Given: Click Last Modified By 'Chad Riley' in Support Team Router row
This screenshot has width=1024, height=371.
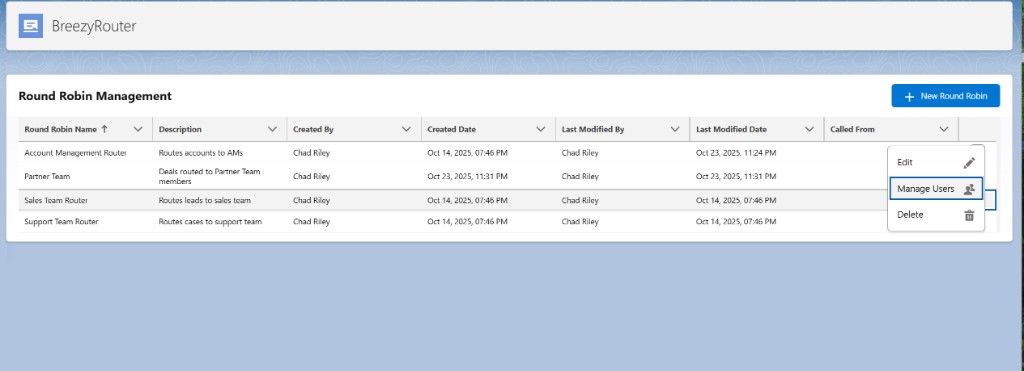Looking at the screenshot, I should click(580, 222).
